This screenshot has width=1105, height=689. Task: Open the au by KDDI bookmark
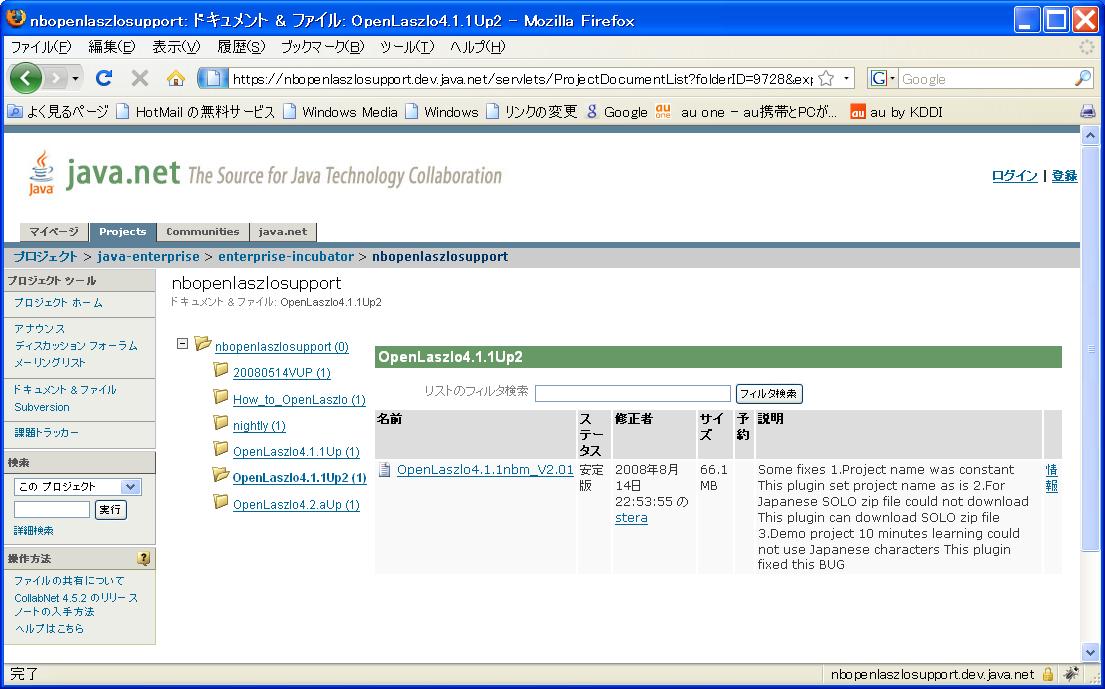pyautogui.click(x=896, y=112)
